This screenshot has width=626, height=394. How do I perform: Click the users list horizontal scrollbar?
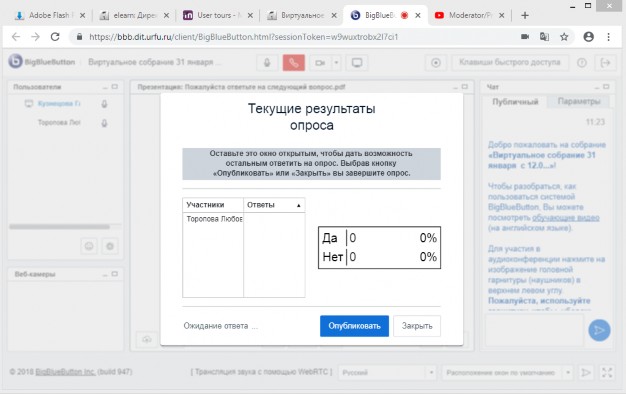click(x=59, y=227)
